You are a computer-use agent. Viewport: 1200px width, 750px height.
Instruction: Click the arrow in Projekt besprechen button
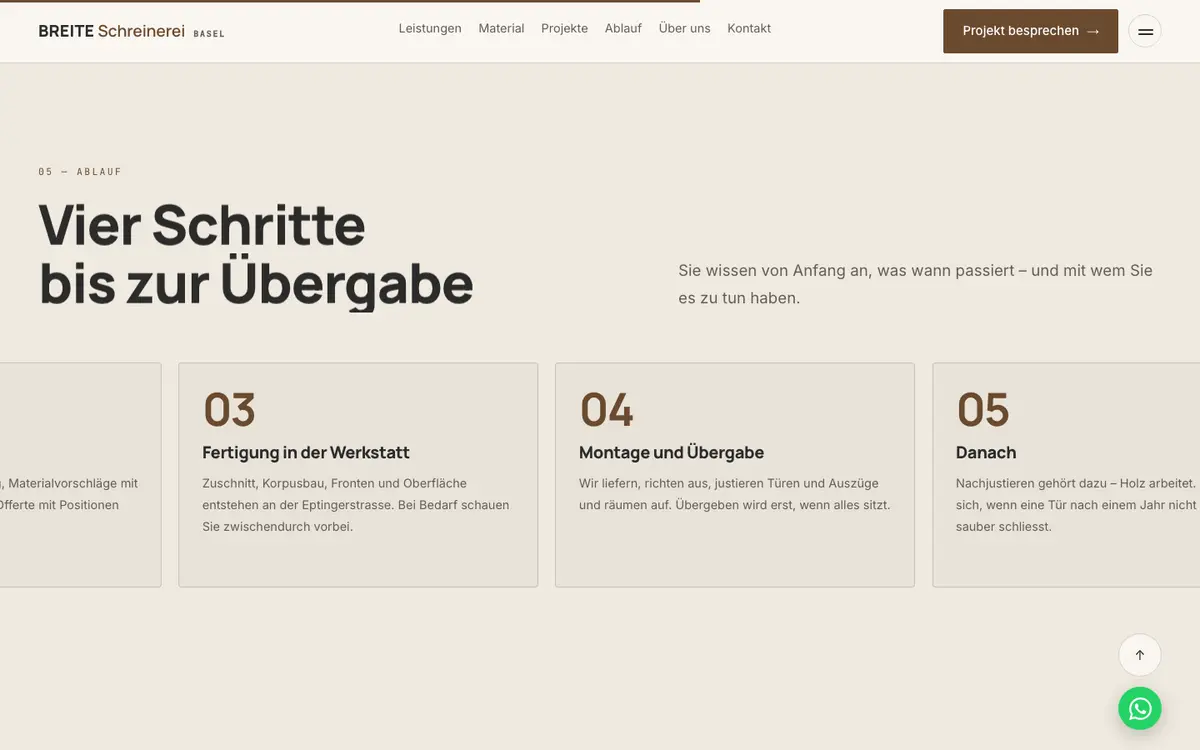coord(1092,31)
